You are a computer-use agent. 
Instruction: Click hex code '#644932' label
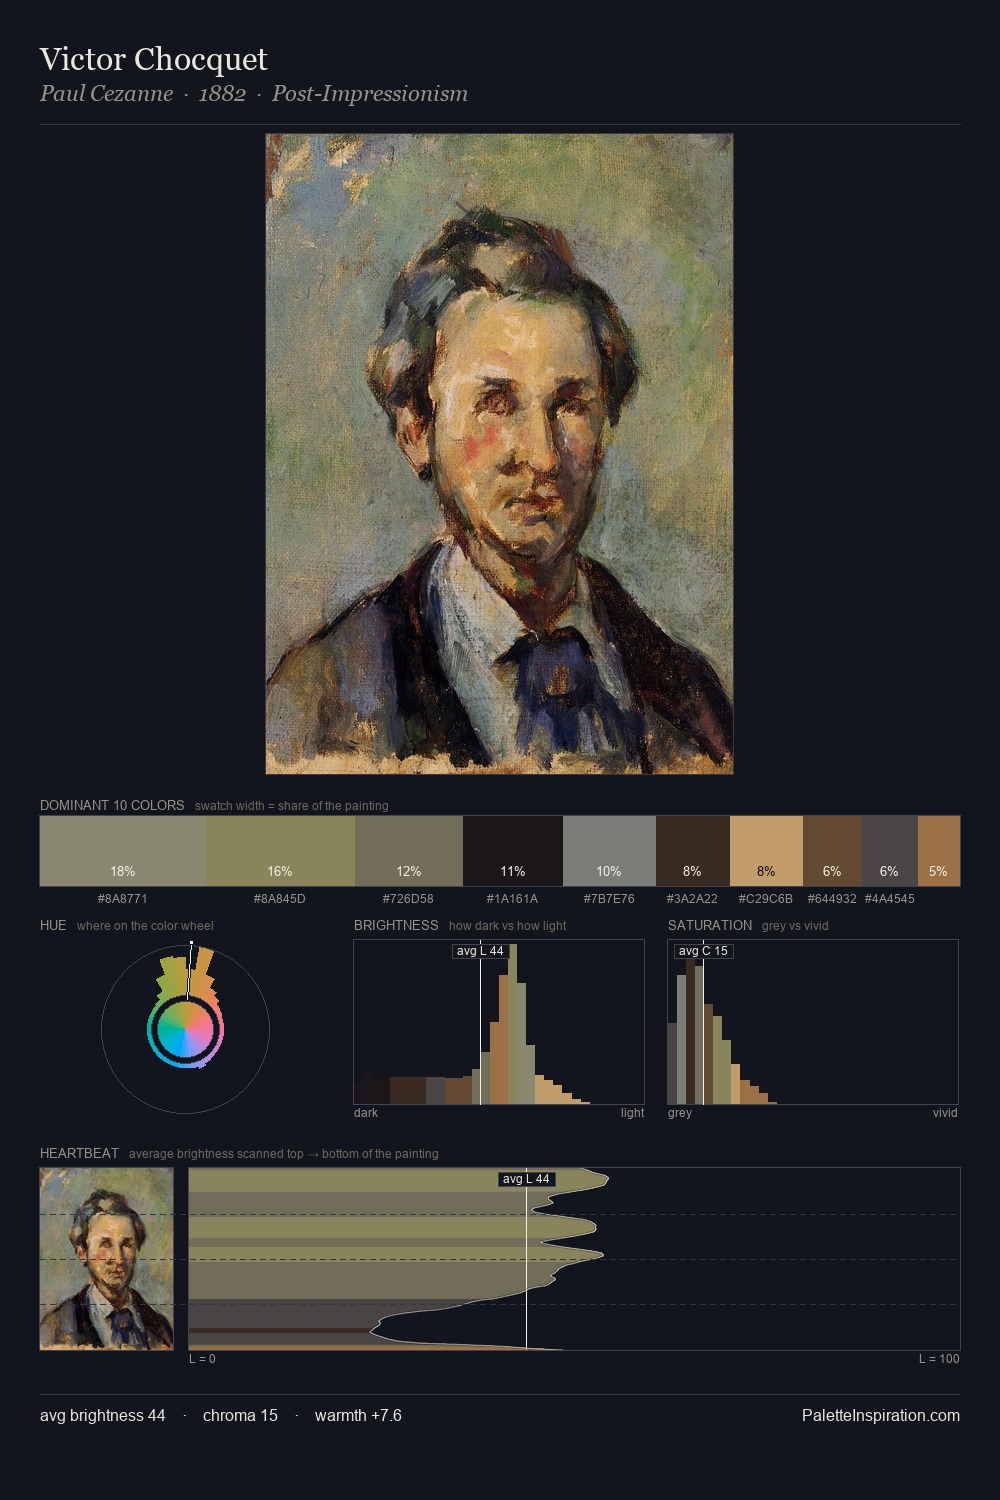click(832, 898)
